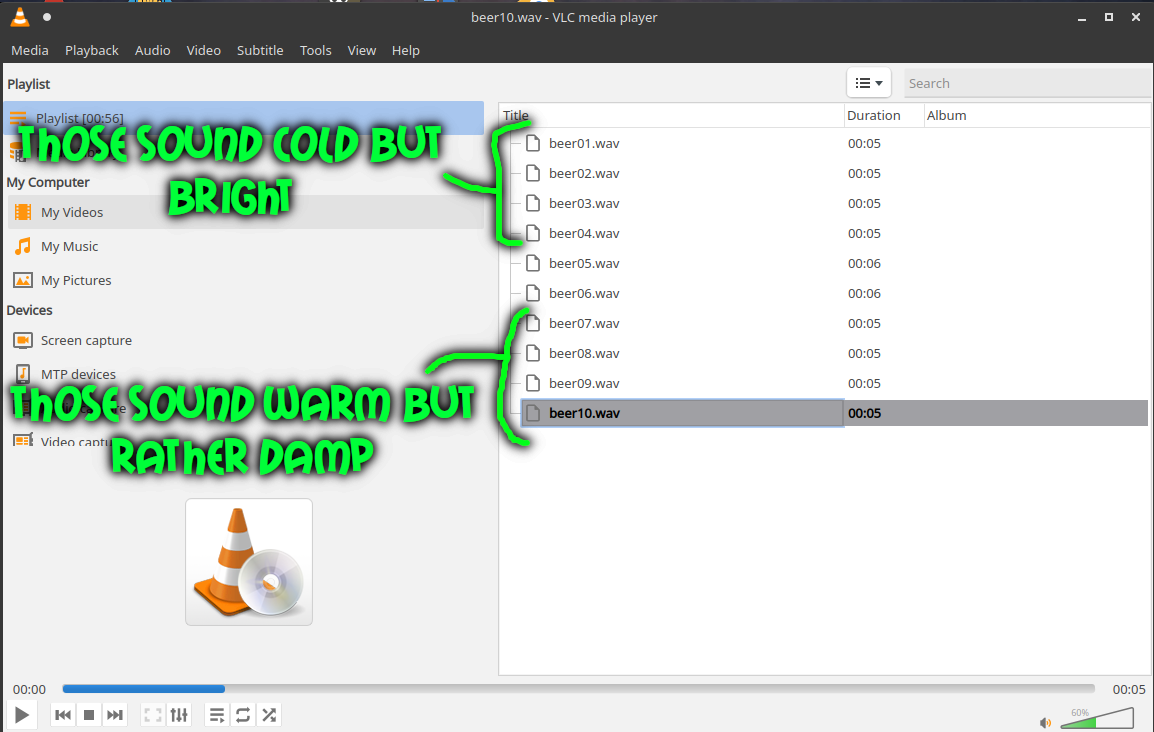
Task: Click file icon of beer05.wav
Action: coord(533,263)
